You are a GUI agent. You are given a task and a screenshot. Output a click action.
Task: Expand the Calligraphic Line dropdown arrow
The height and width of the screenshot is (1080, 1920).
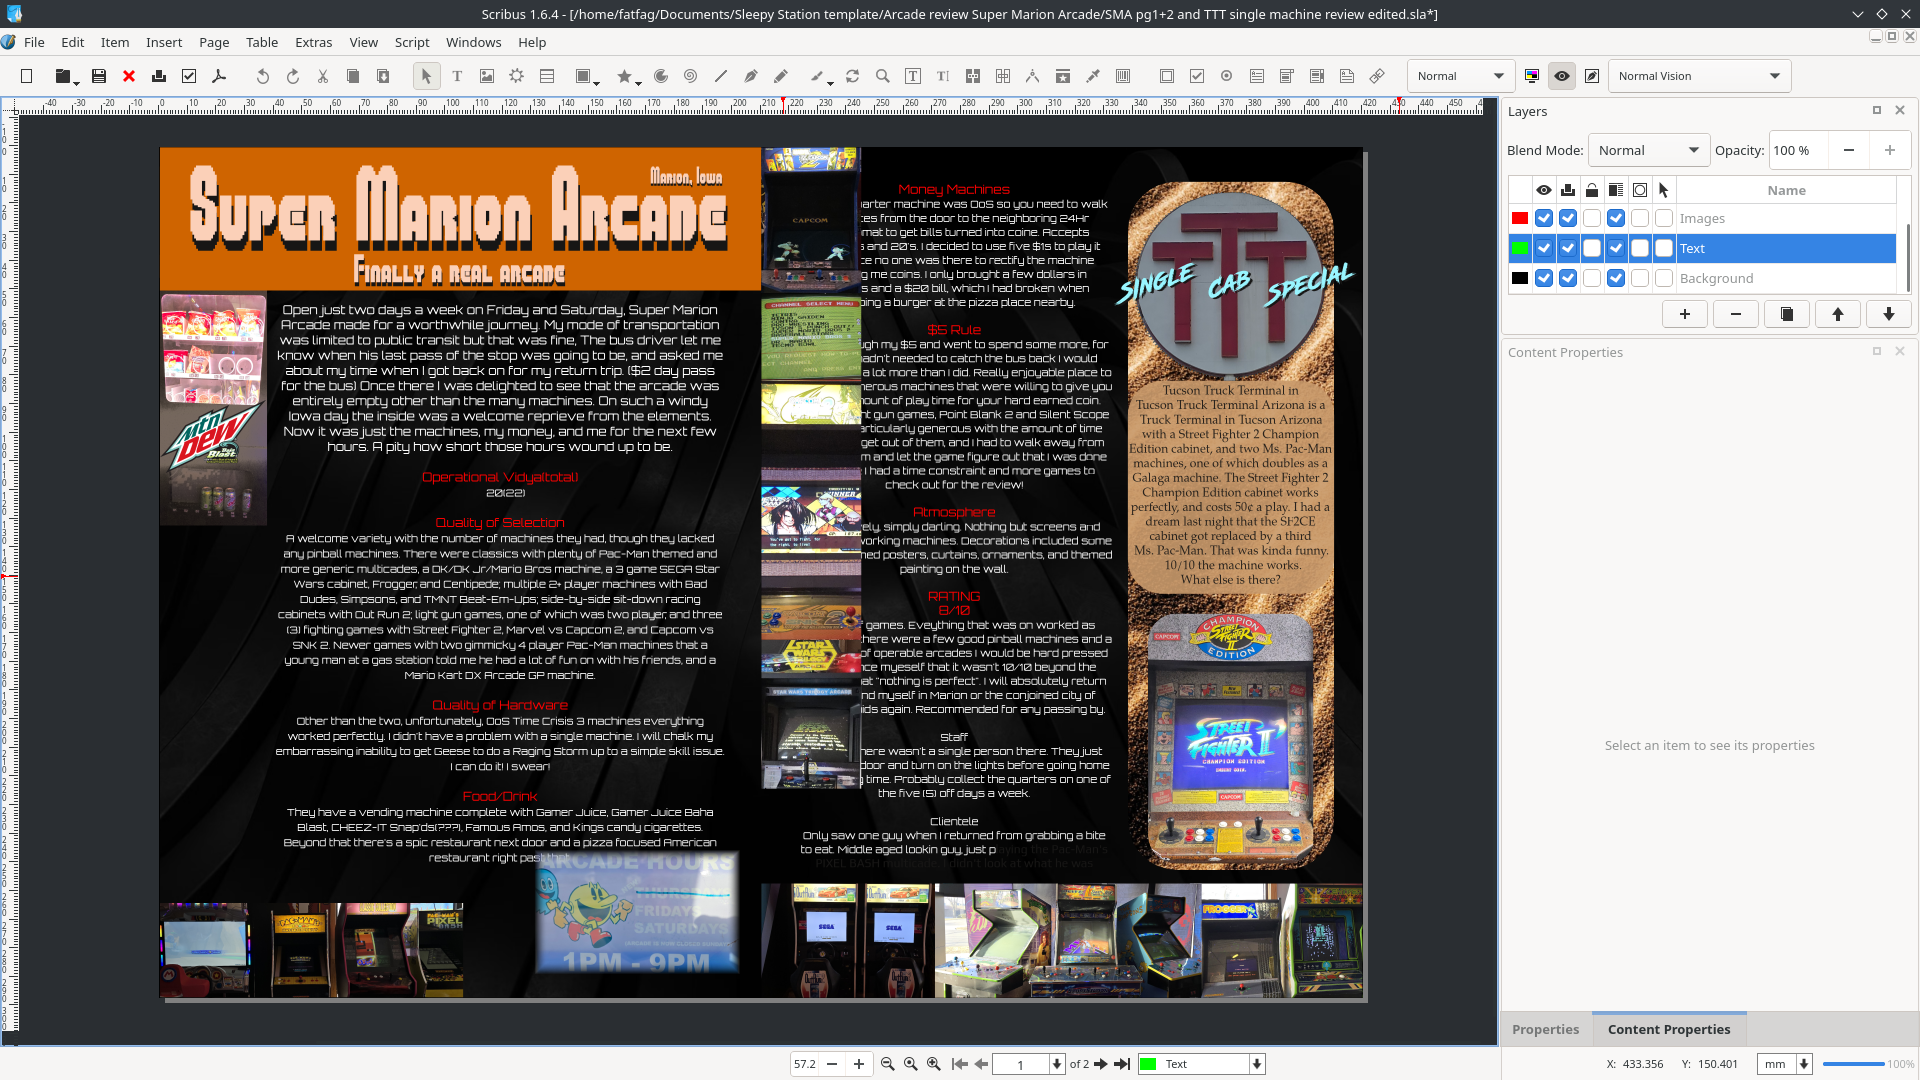[831, 82]
